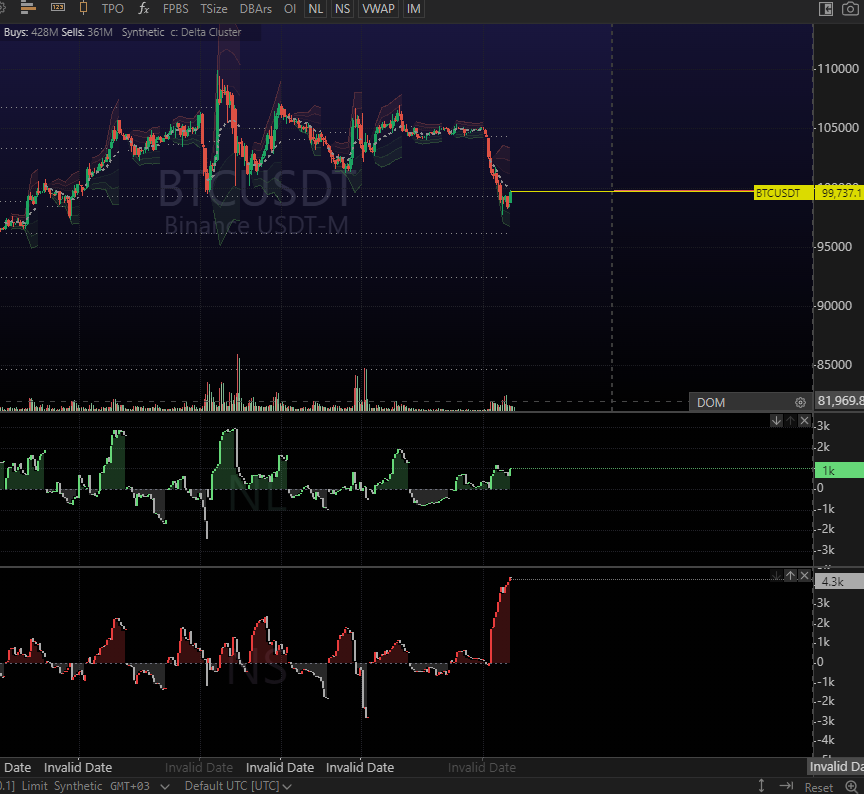Screen dimensions: 864x794
Task: Click the highlighted Invalid Date cursor label
Action: click(x=836, y=767)
